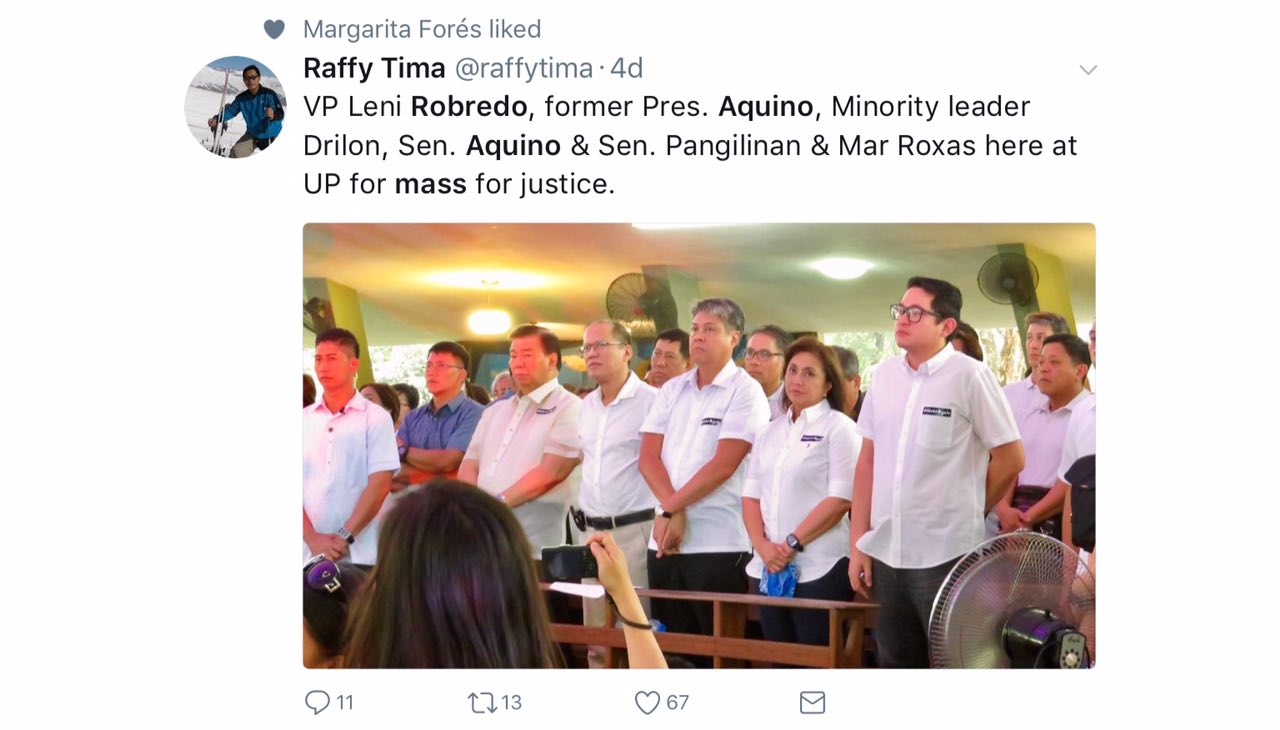The image size is (1280, 730).
Task: Click the 4d timestamp
Action: 626,68
